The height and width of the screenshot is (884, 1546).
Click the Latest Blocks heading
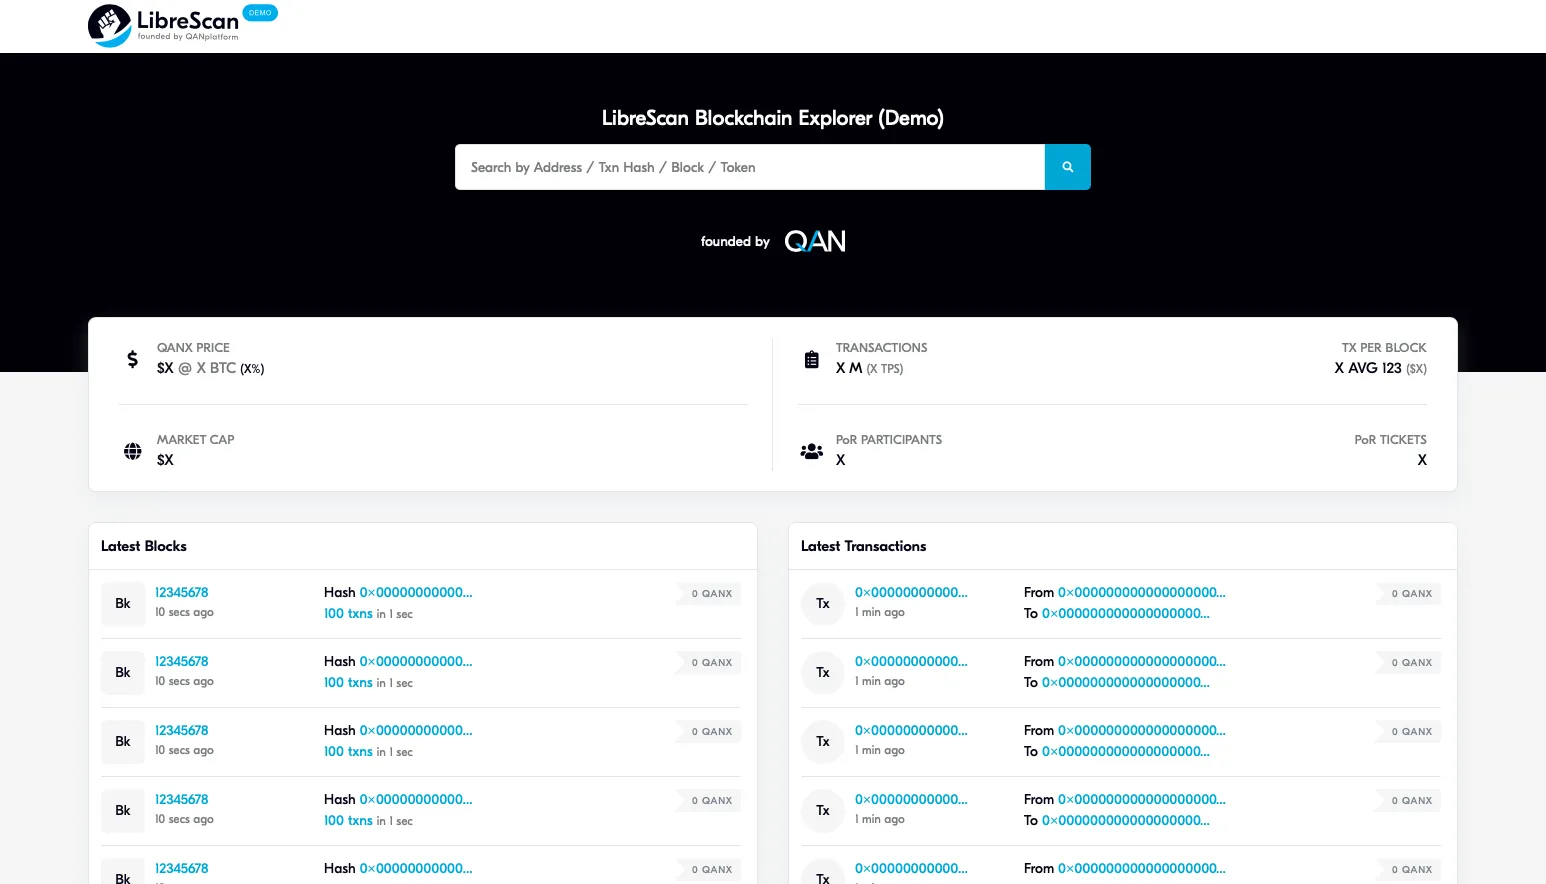[x=144, y=546]
